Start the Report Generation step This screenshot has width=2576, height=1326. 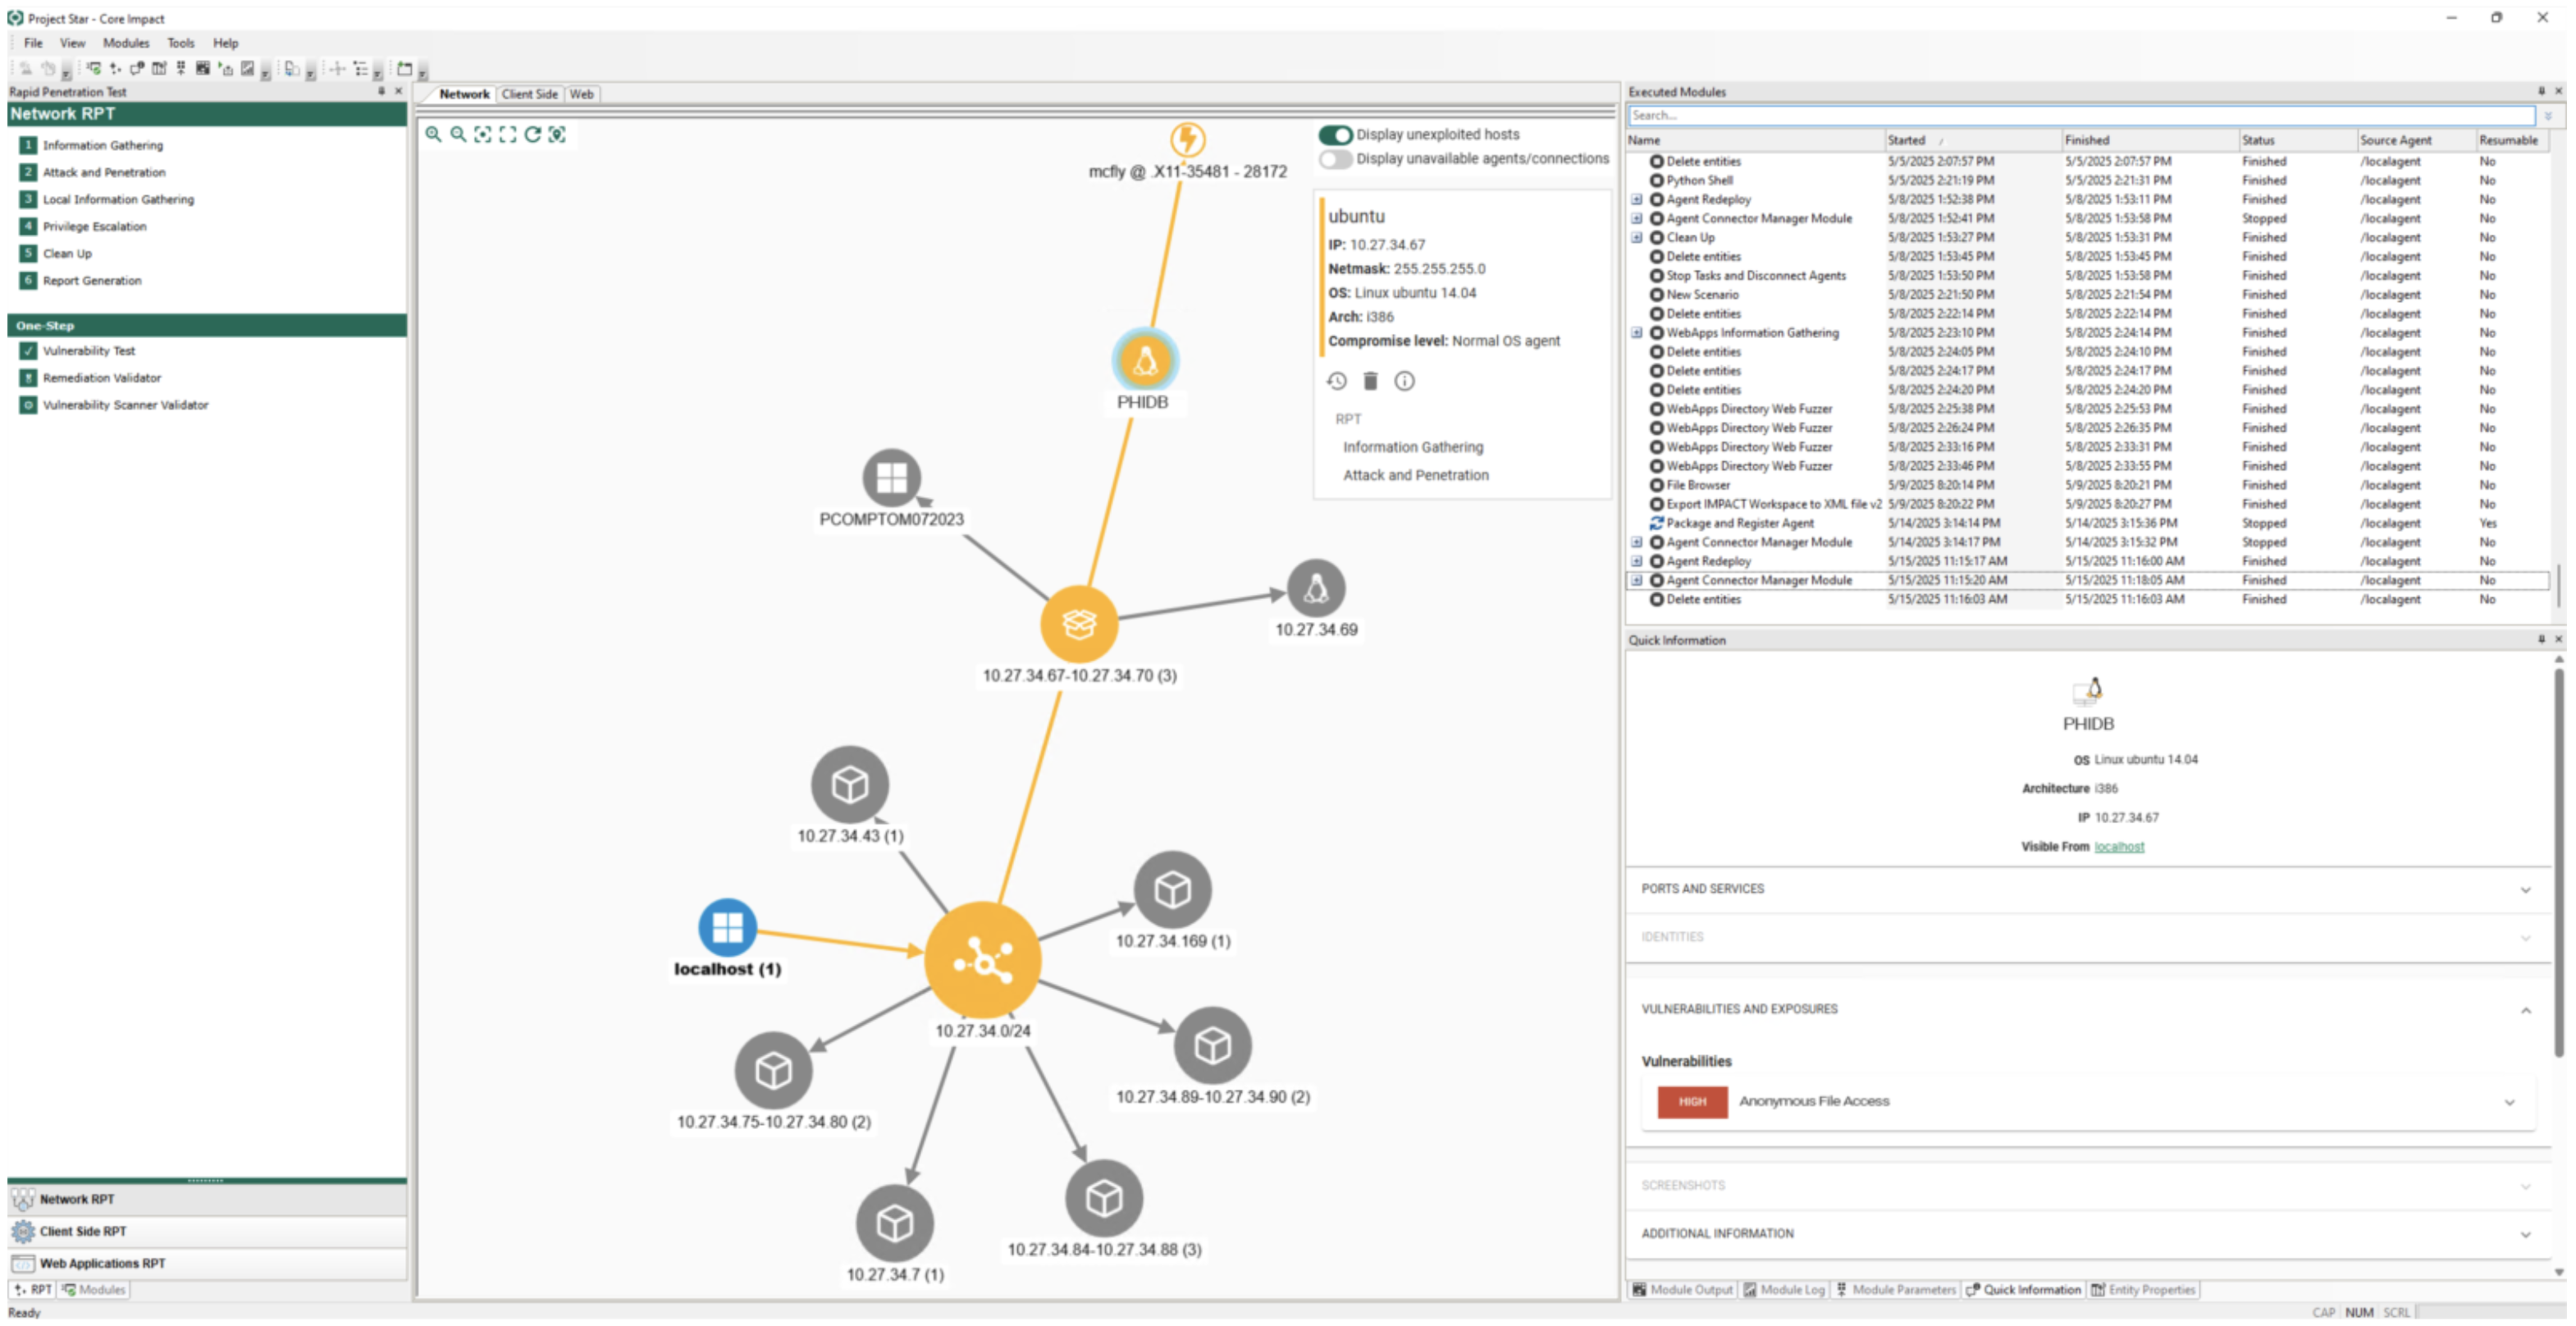[x=92, y=281]
